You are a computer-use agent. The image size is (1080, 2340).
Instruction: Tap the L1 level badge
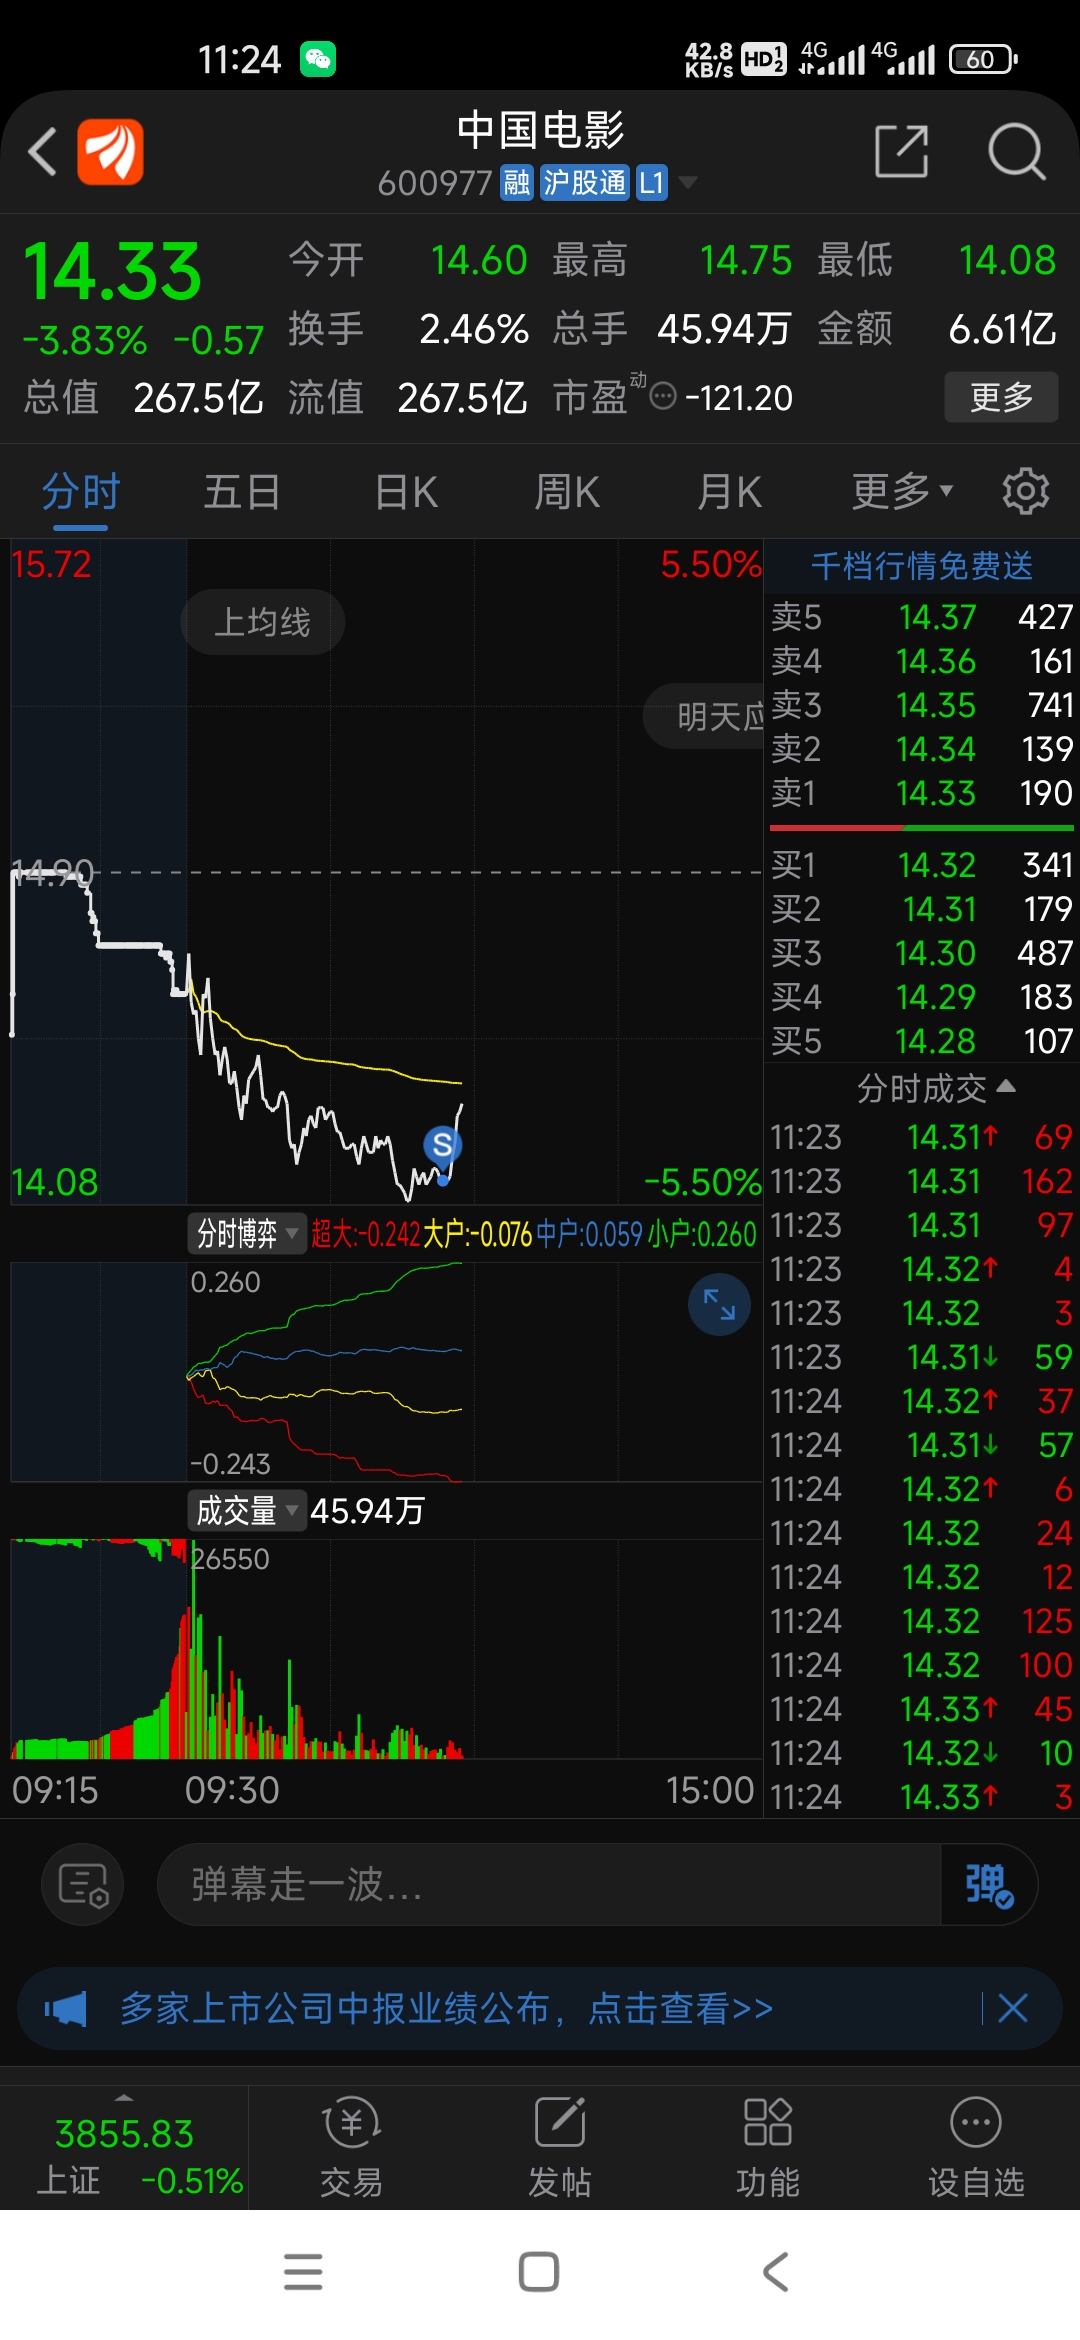pos(652,183)
